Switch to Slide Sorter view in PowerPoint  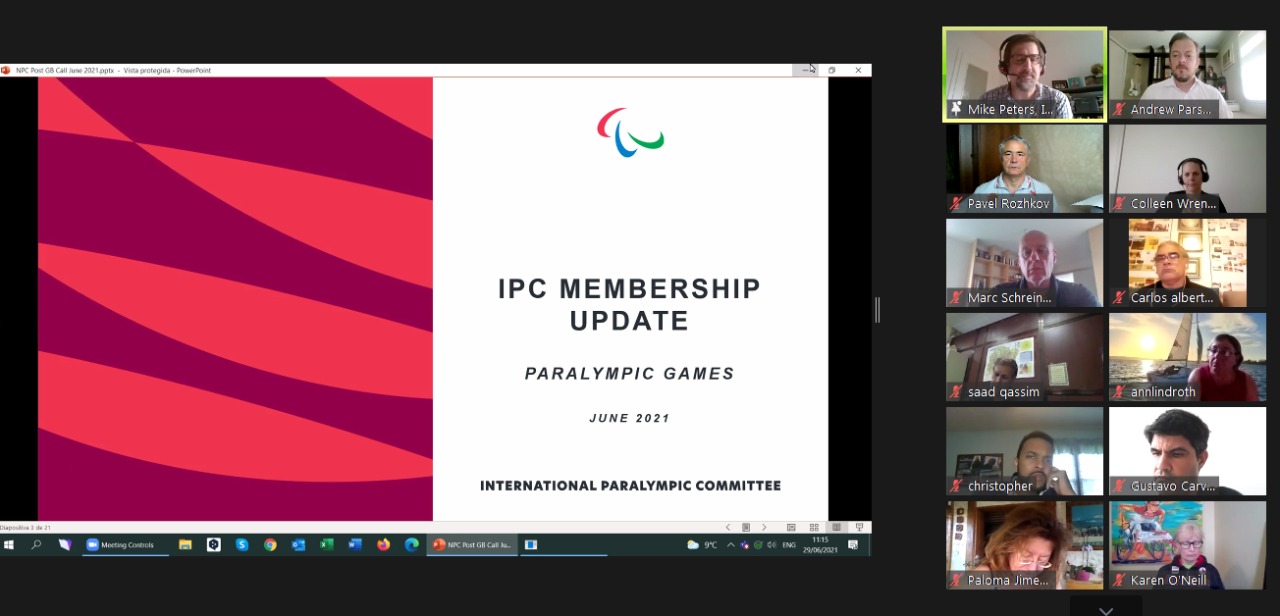[813, 527]
